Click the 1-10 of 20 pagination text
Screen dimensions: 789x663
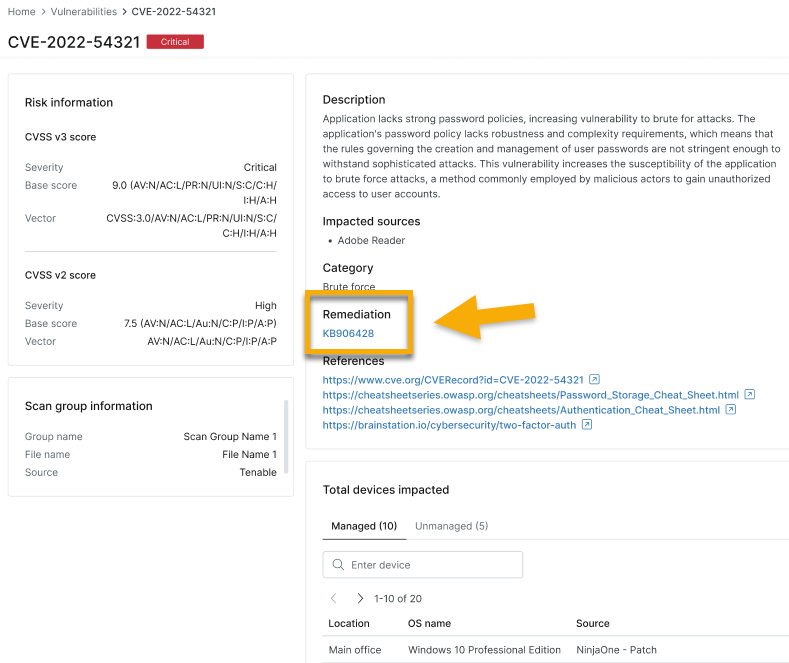click(398, 599)
